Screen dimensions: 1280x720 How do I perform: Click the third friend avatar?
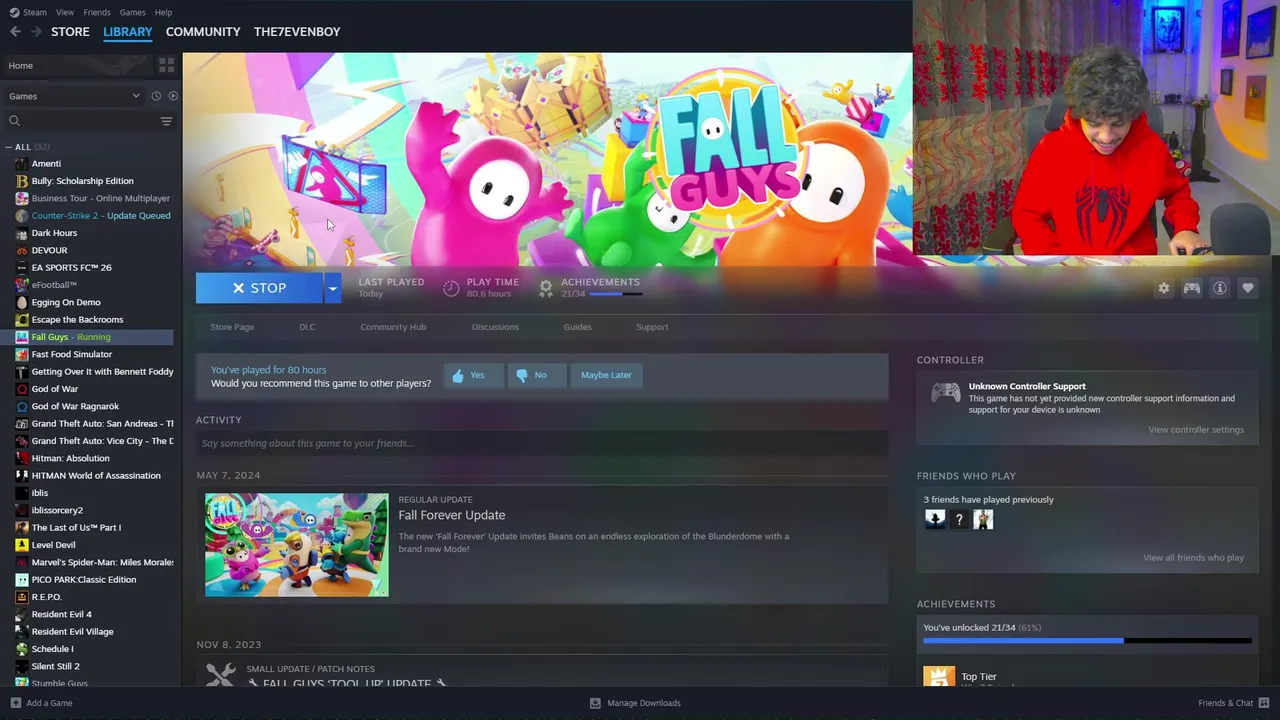(x=983, y=519)
